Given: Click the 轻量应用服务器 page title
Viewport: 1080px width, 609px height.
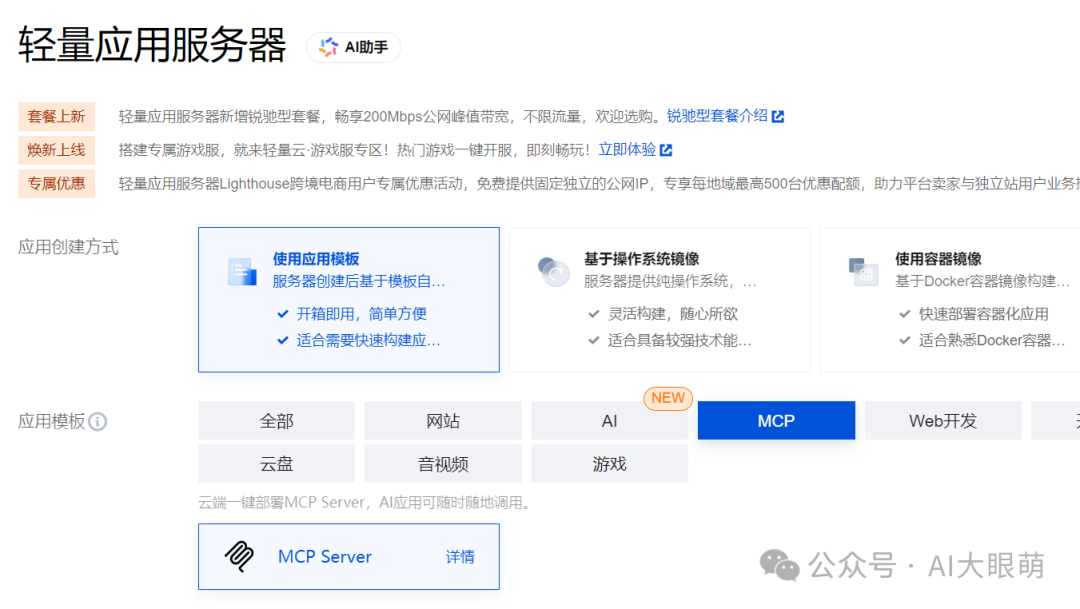Looking at the screenshot, I should [x=152, y=45].
